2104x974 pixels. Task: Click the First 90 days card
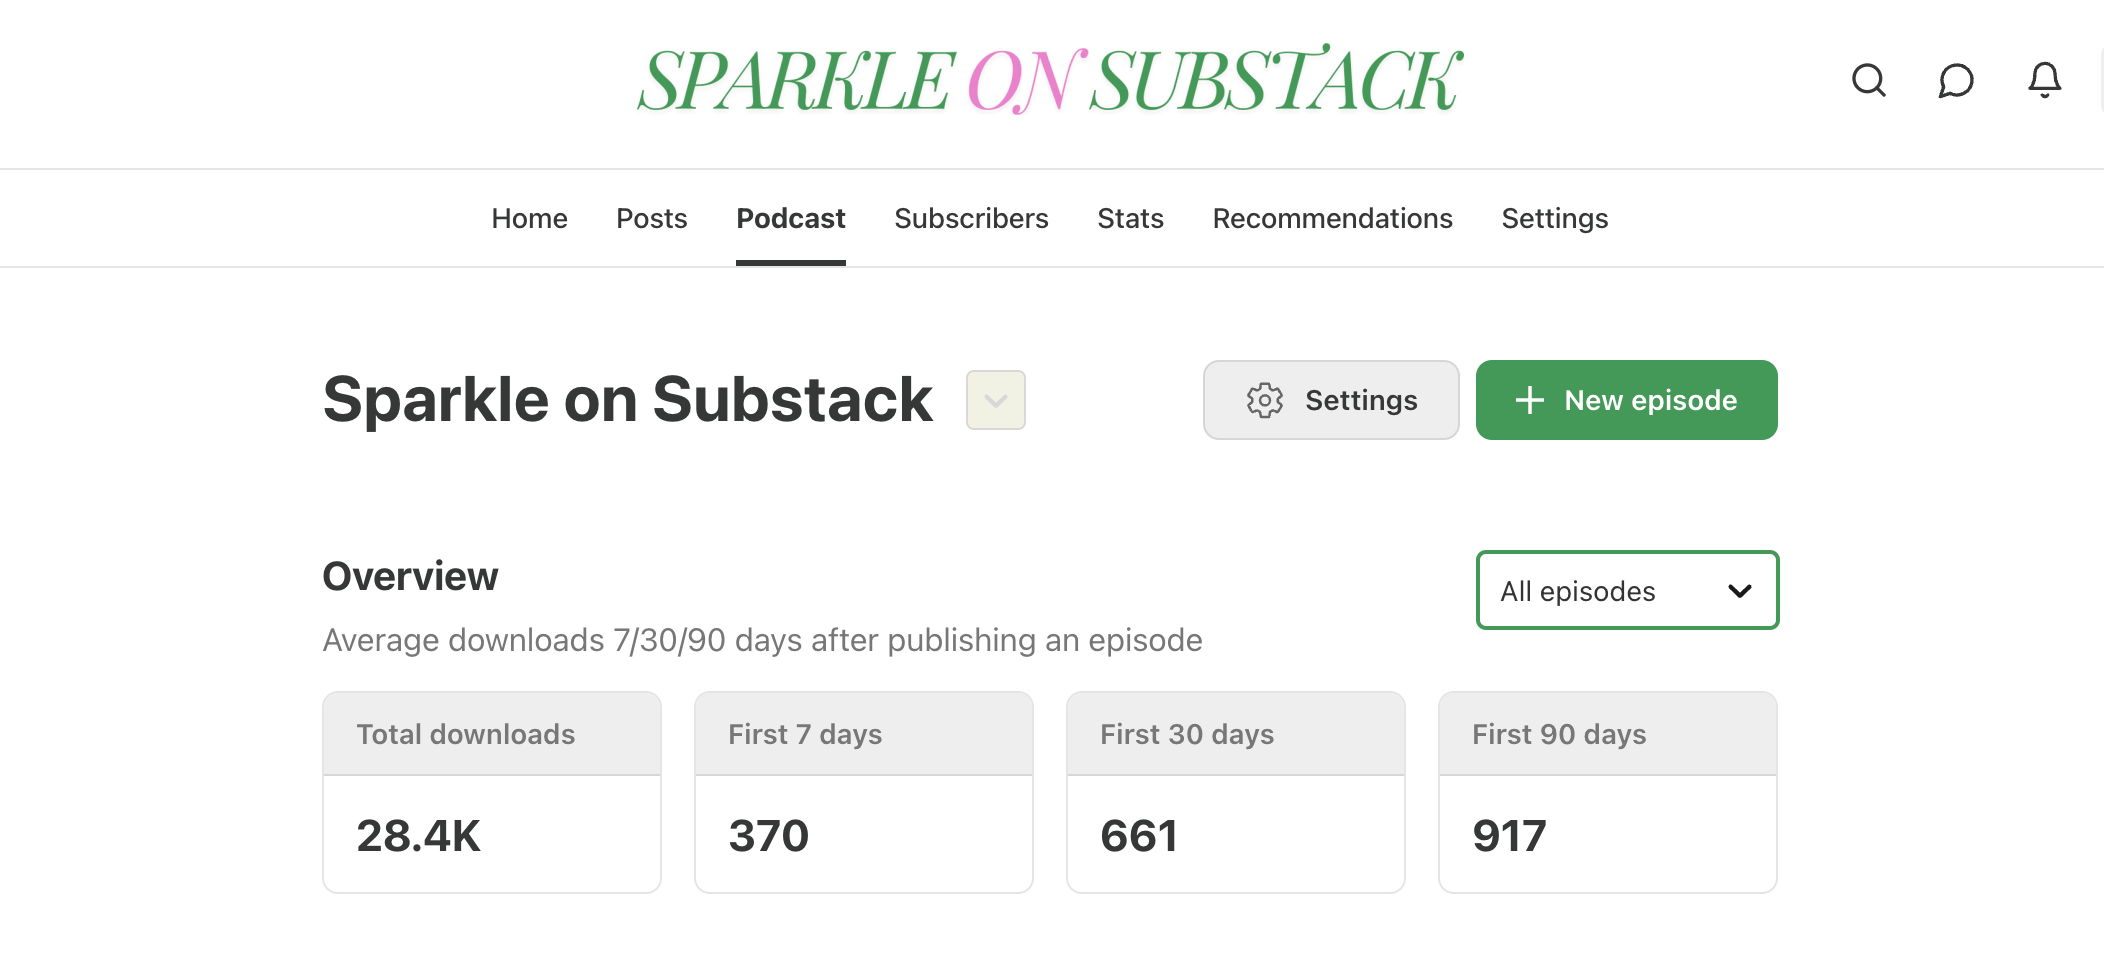click(1607, 792)
